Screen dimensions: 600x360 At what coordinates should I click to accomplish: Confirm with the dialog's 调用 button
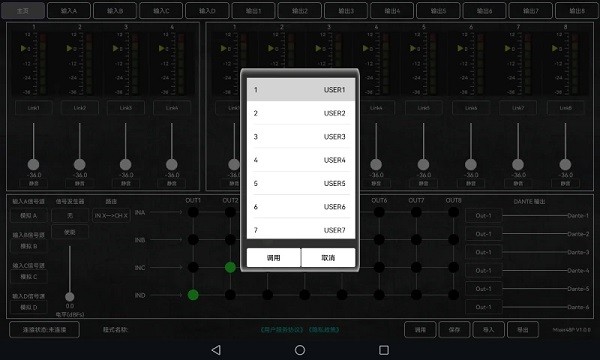click(x=274, y=257)
